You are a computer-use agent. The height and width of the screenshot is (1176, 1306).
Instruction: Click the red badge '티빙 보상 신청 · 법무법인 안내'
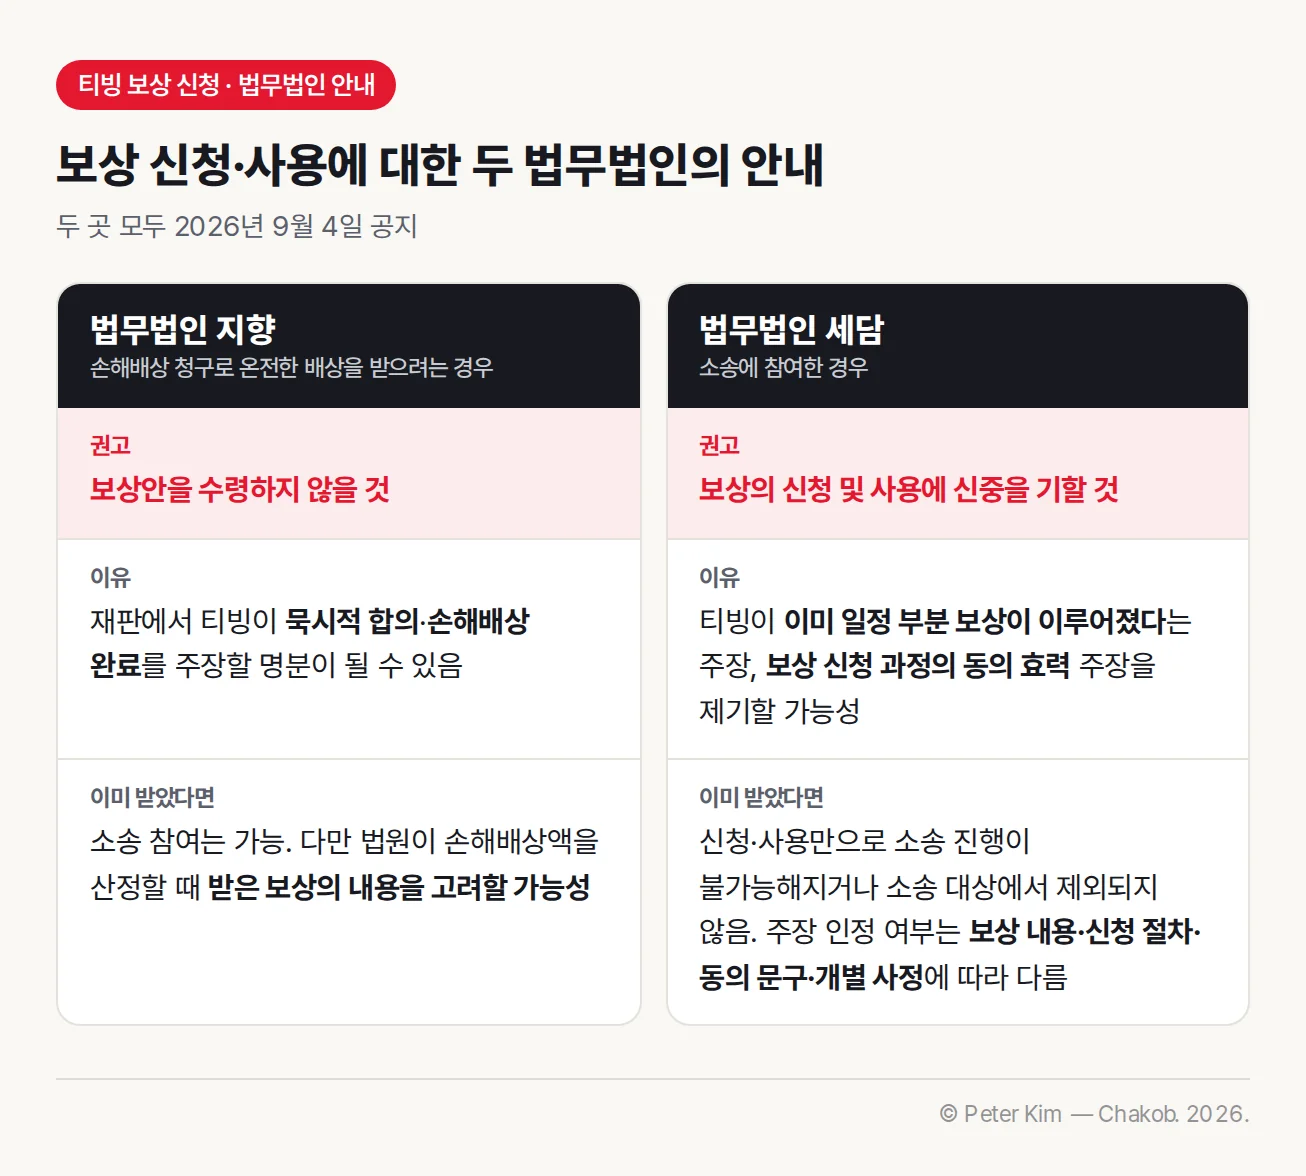226,85
